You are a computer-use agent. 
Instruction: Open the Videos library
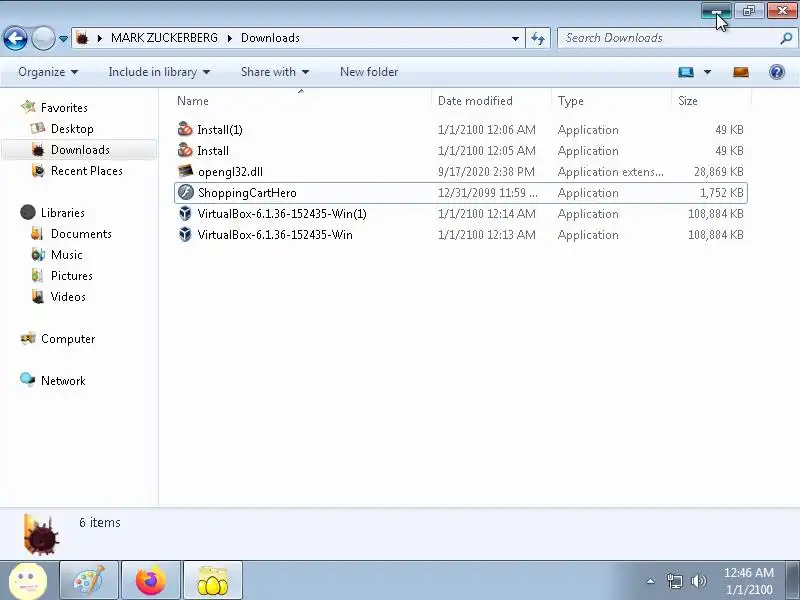[x=68, y=296]
